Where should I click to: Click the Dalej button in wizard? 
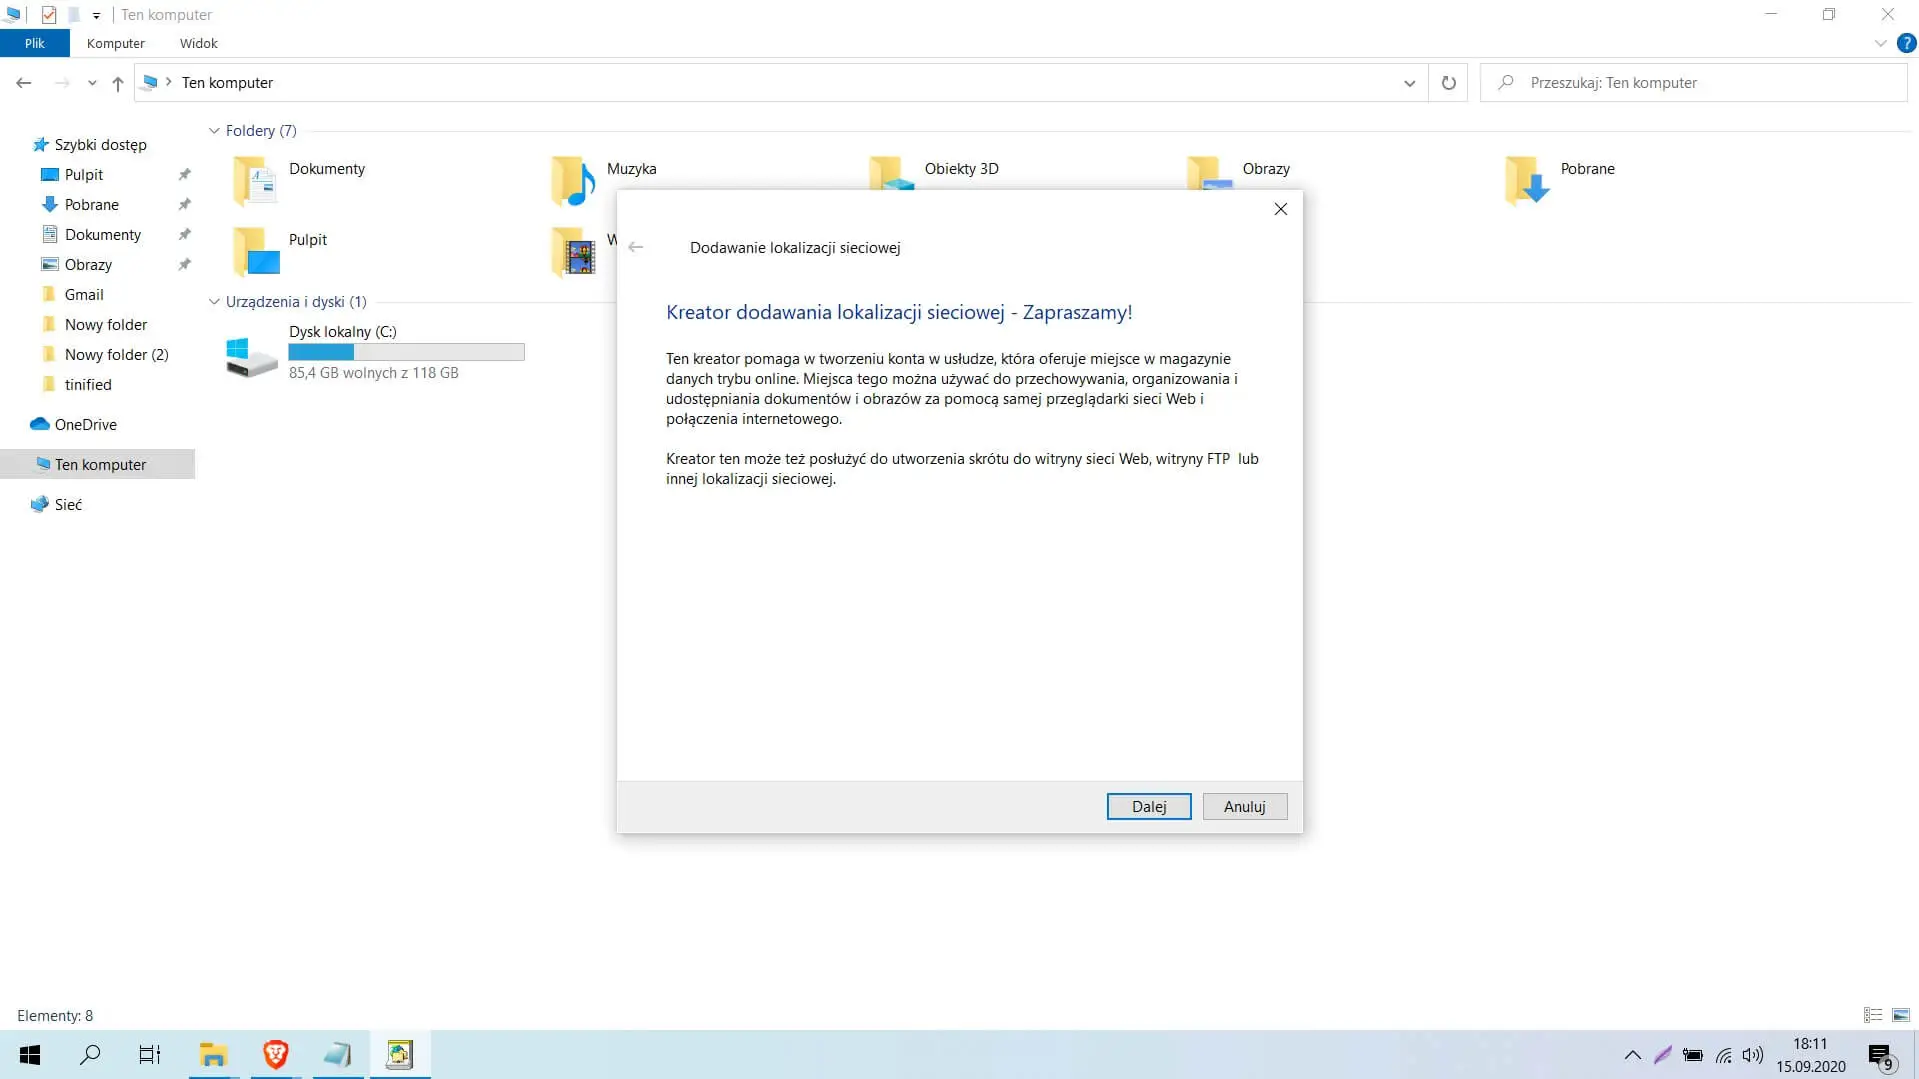pyautogui.click(x=1148, y=806)
